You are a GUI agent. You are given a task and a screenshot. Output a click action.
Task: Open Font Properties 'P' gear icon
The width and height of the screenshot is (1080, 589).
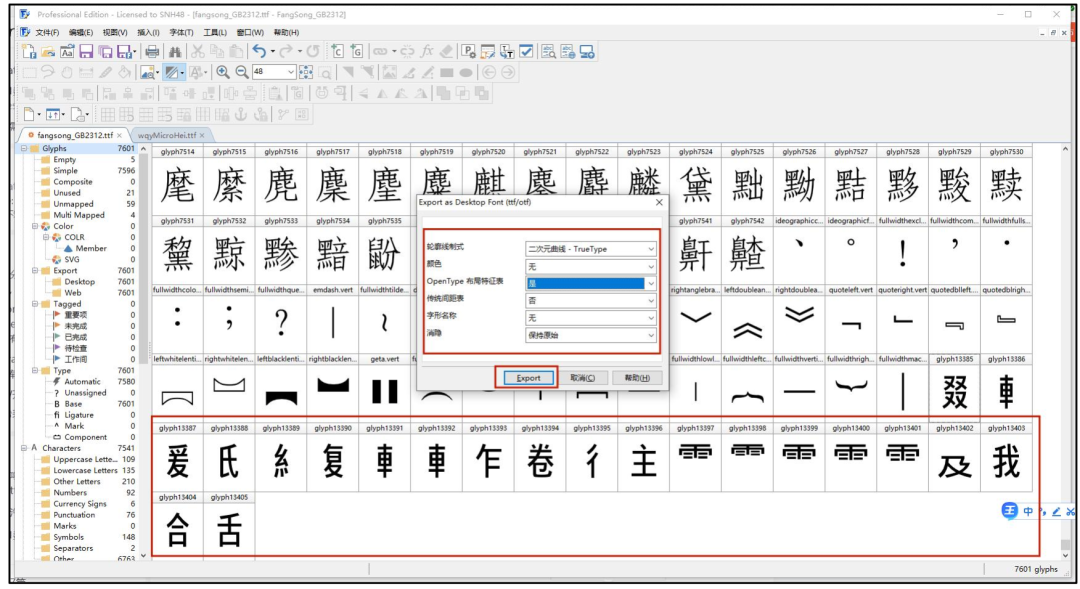[468, 52]
